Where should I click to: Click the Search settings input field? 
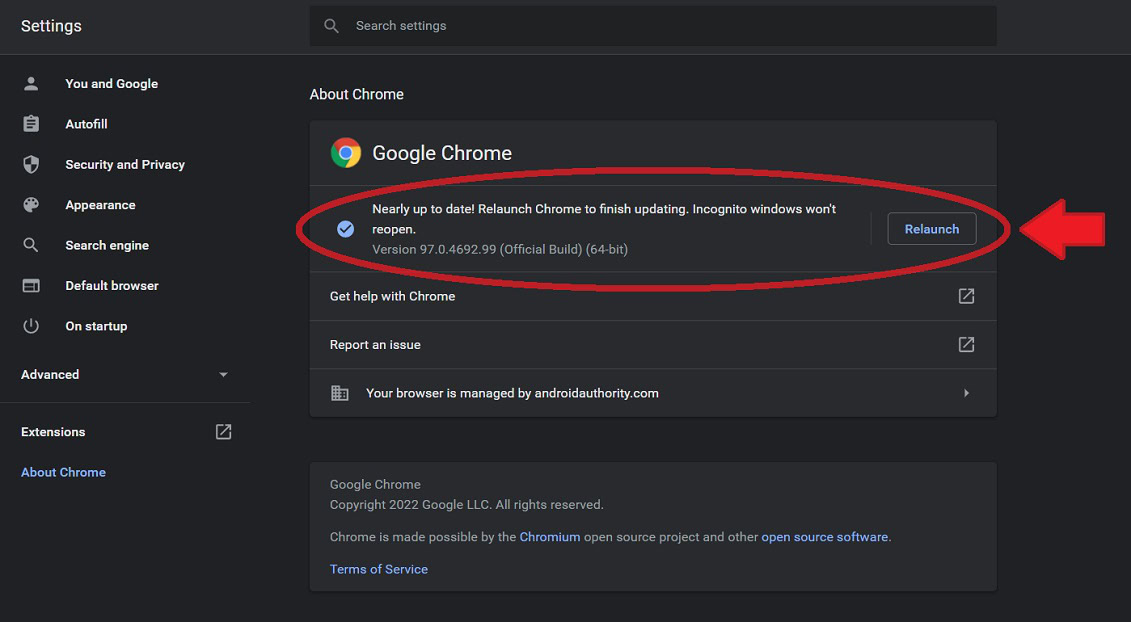pyautogui.click(x=652, y=25)
